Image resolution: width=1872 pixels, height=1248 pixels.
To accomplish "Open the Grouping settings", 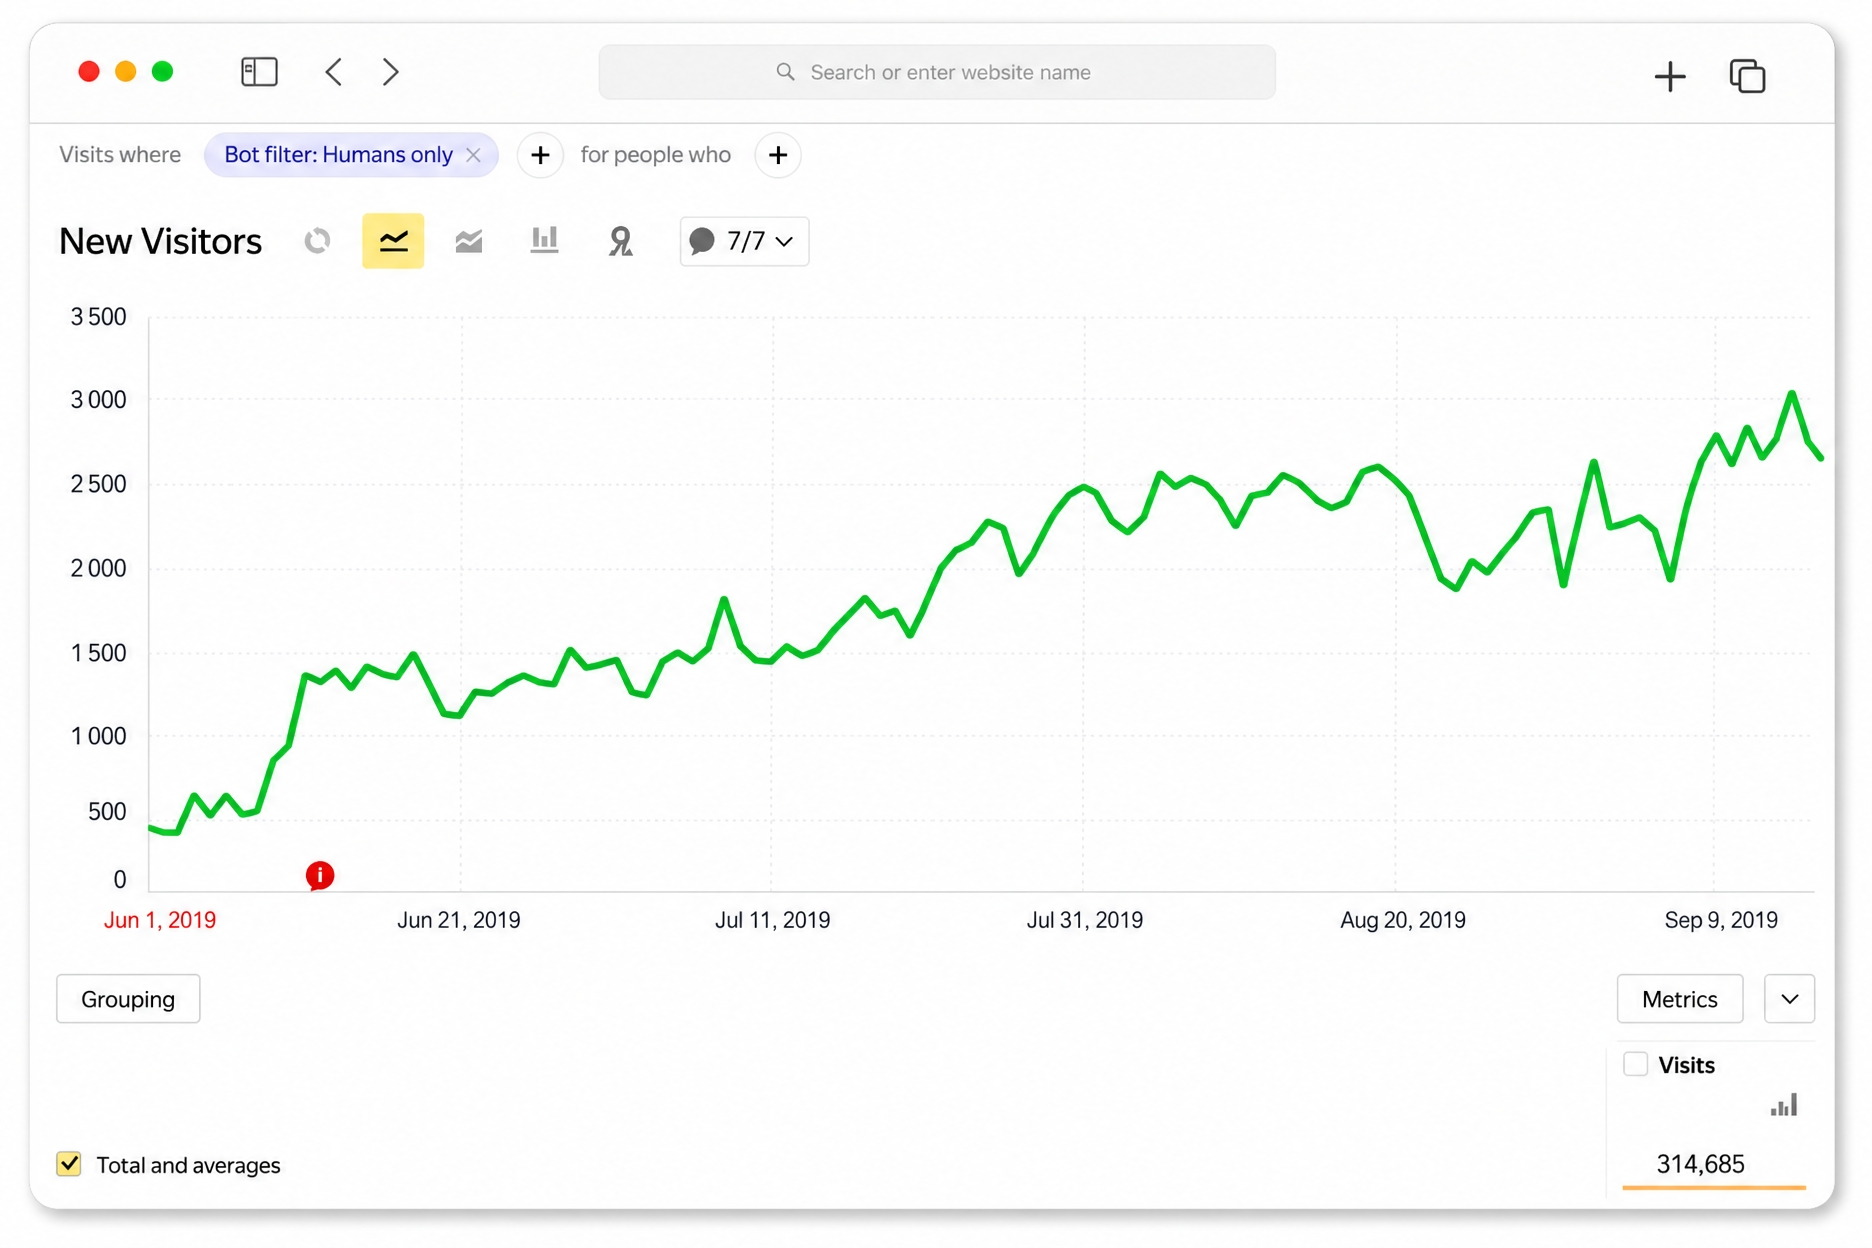I will [x=128, y=999].
